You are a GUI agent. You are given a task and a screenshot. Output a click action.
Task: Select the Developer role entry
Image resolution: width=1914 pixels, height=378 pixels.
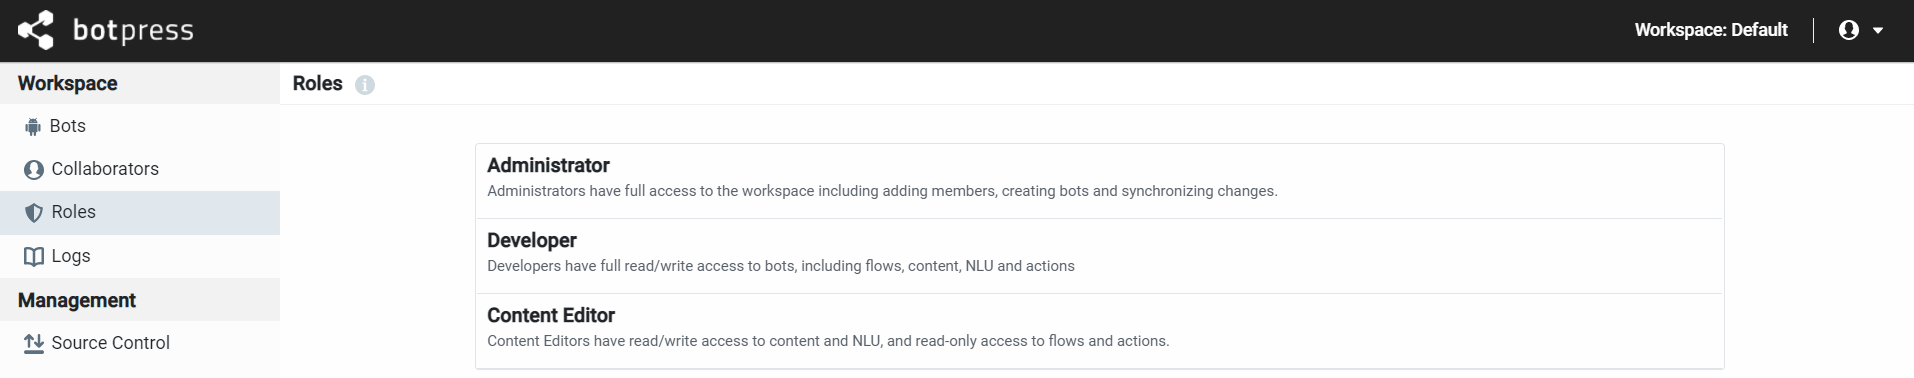tap(1099, 256)
